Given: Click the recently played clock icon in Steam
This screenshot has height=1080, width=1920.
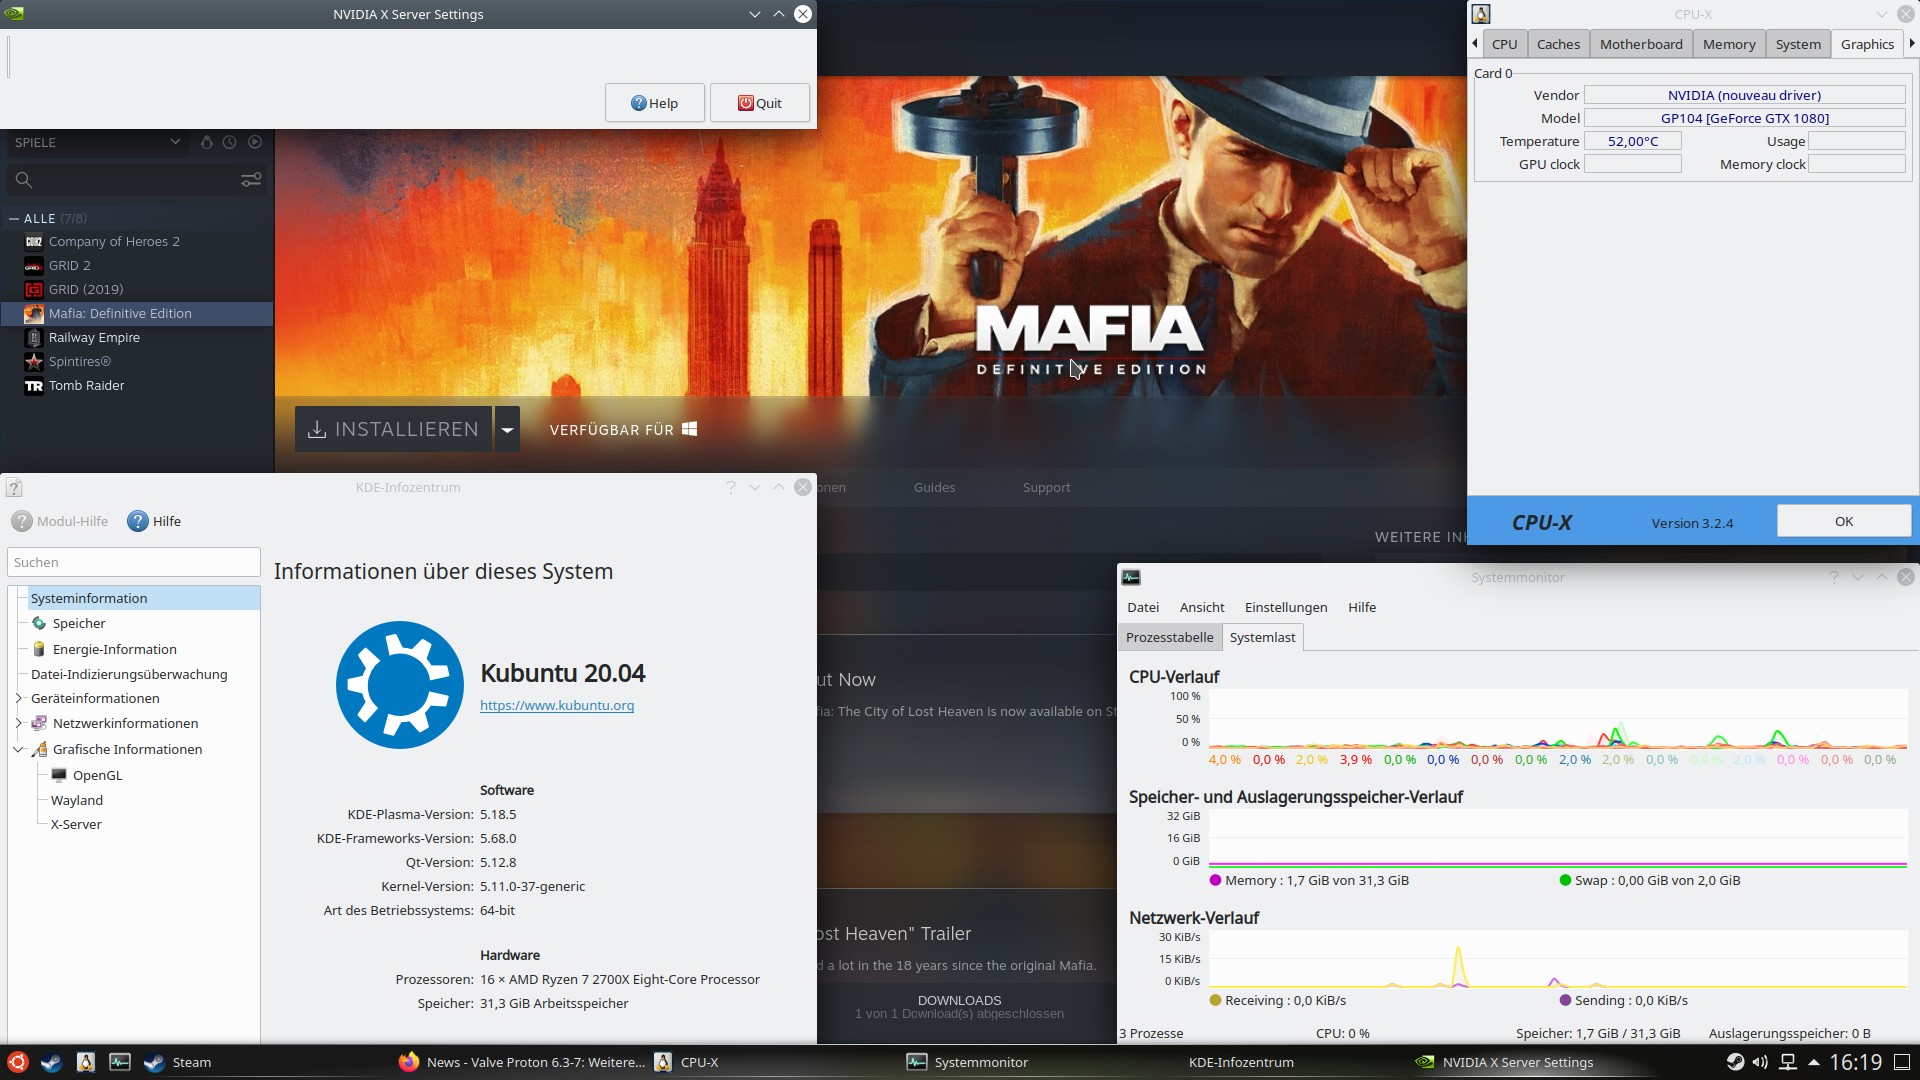Looking at the screenshot, I should [230, 142].
